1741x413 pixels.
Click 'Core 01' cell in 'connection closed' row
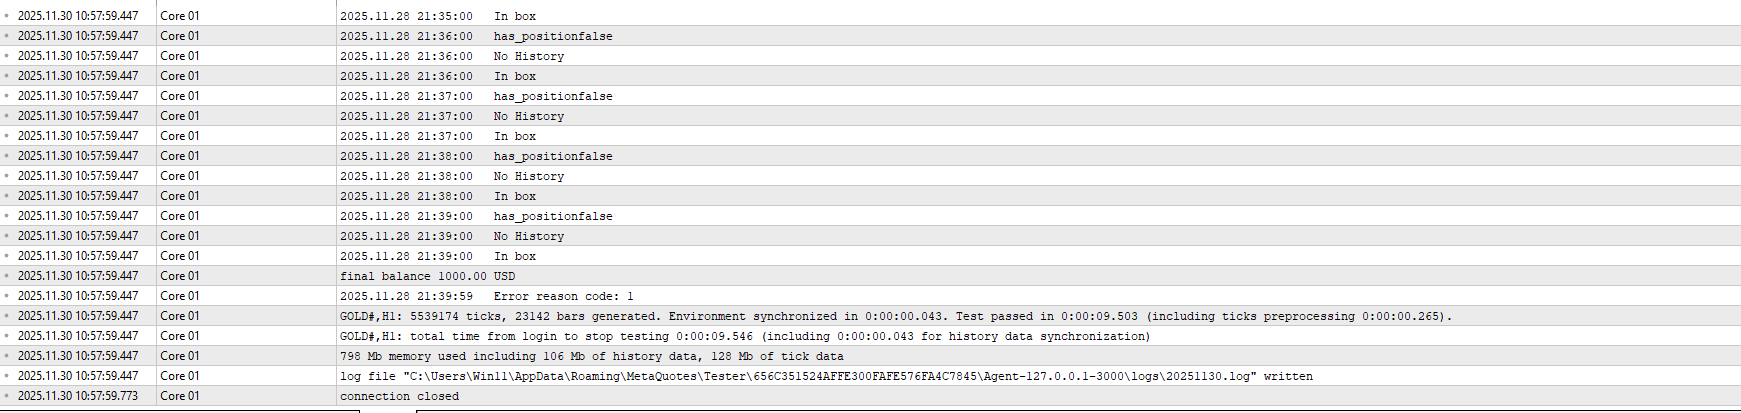click(180, 396)
